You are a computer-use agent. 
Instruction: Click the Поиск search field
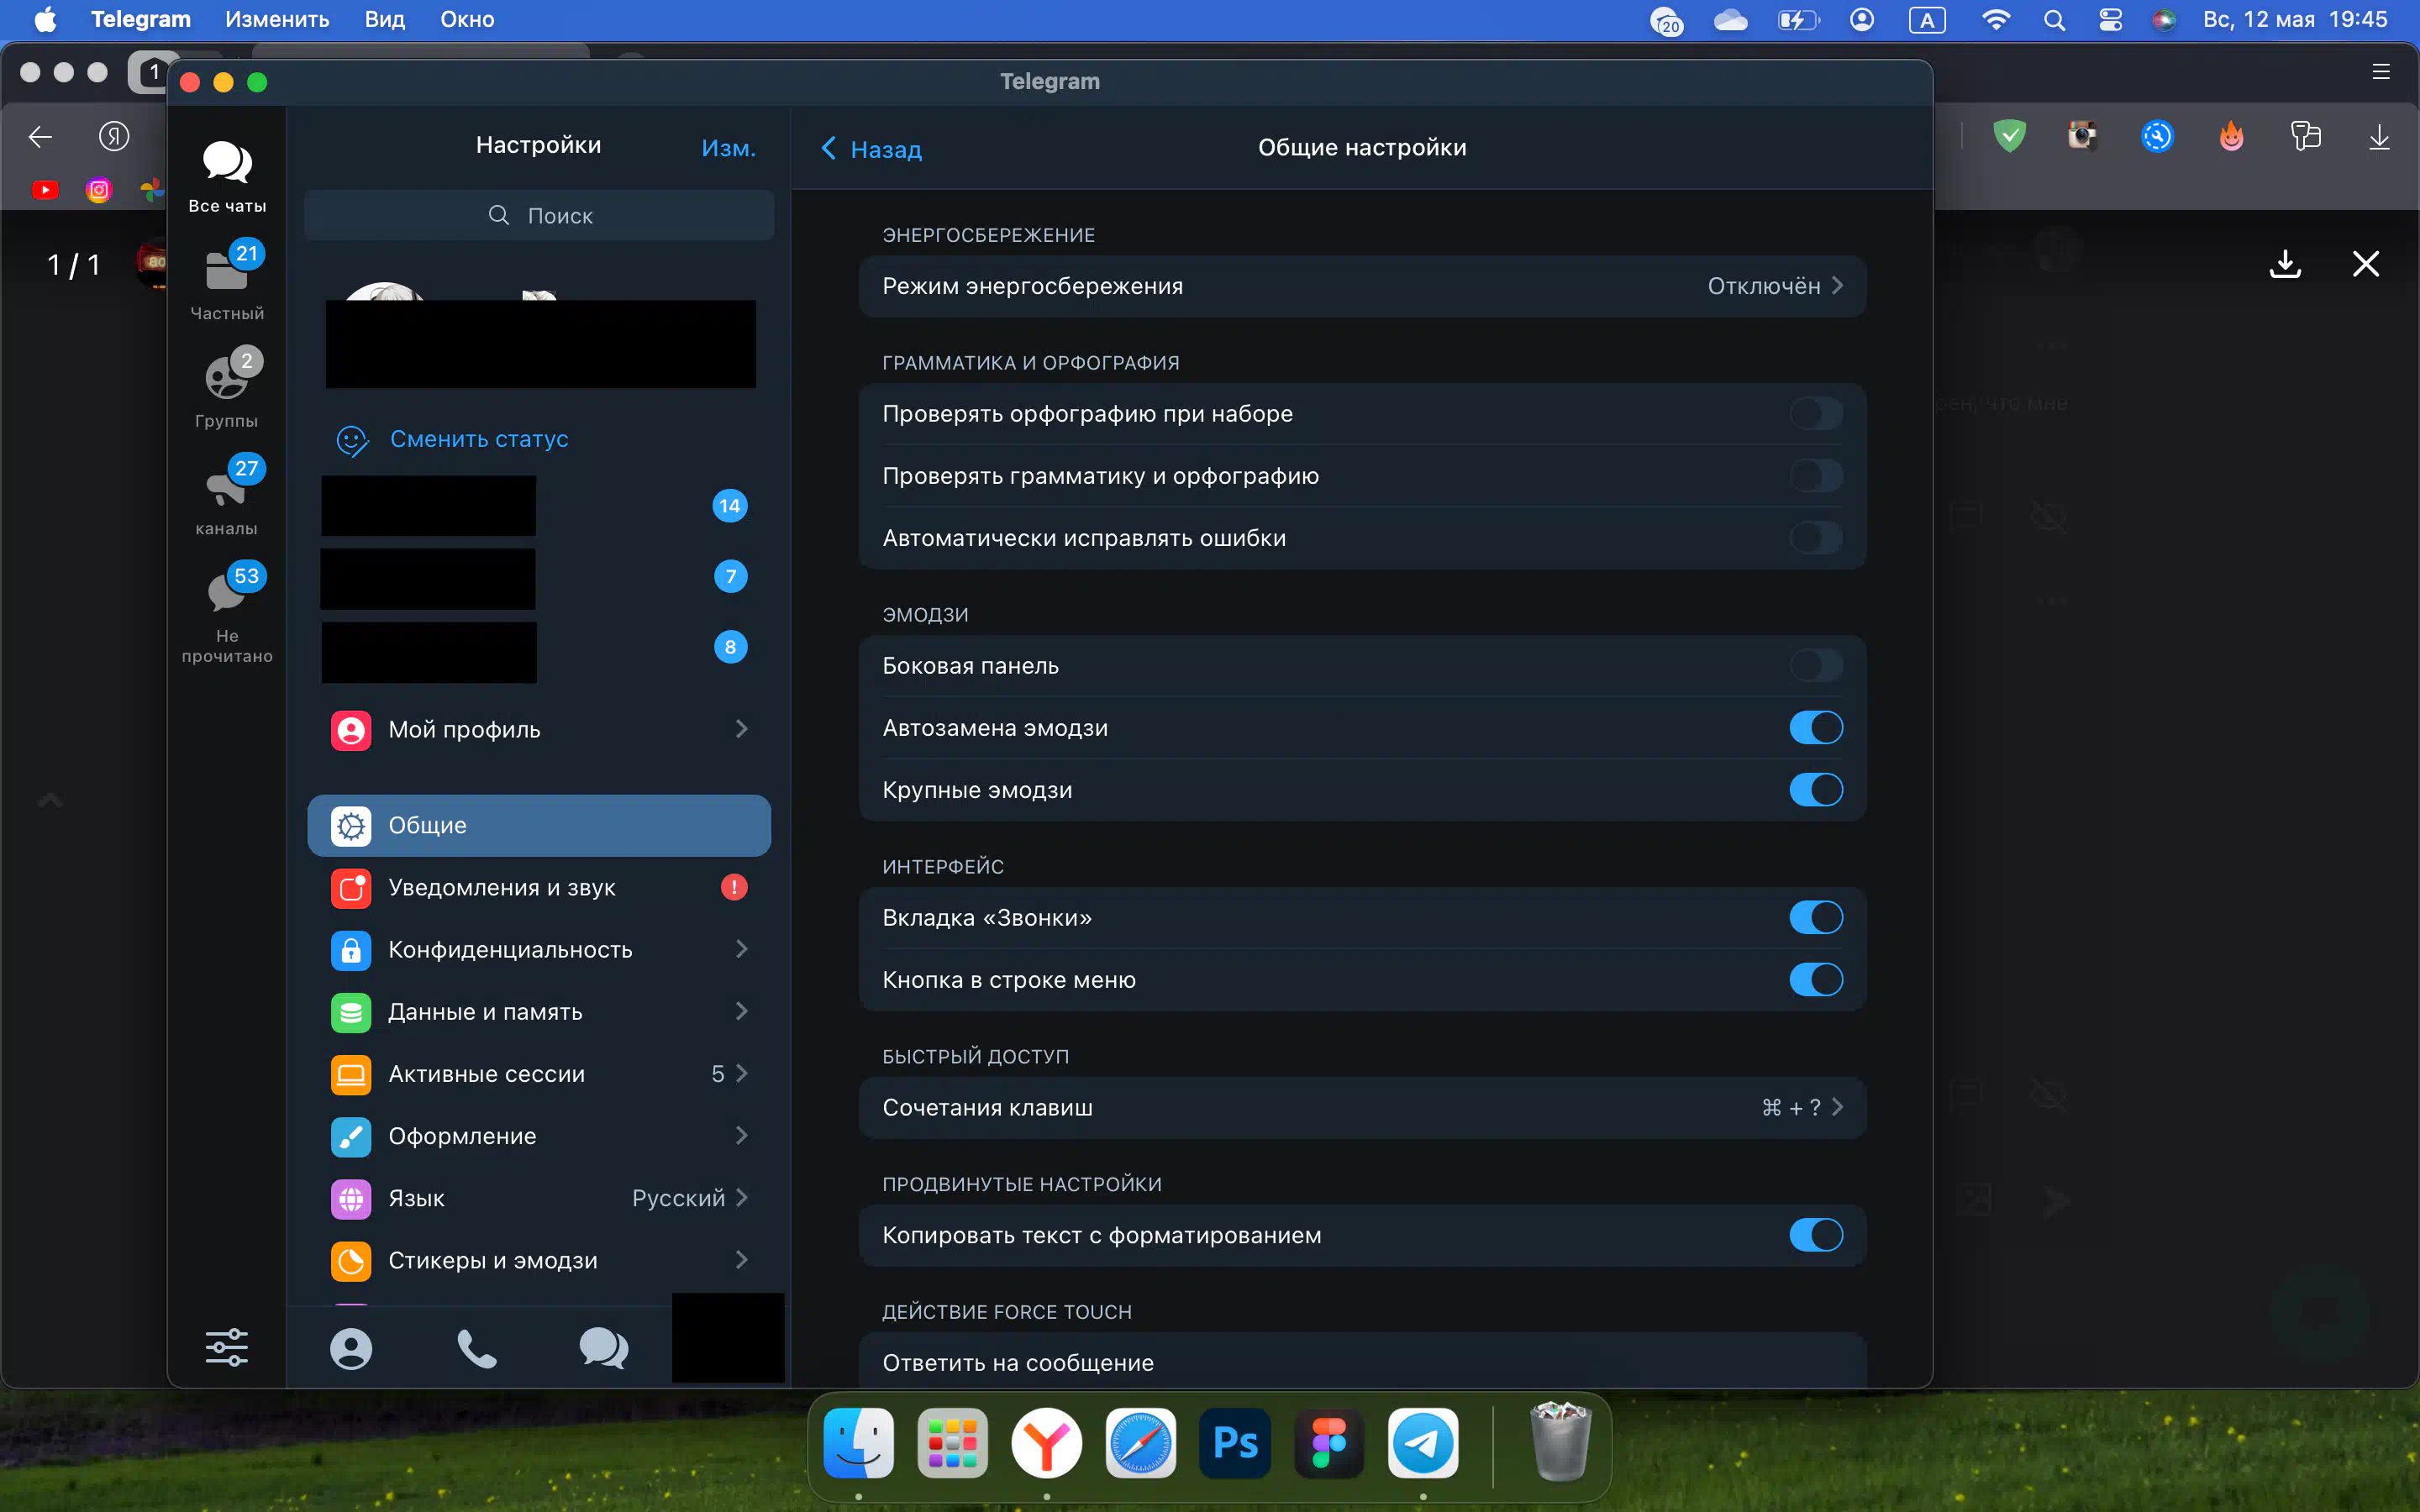coord(539,216)
